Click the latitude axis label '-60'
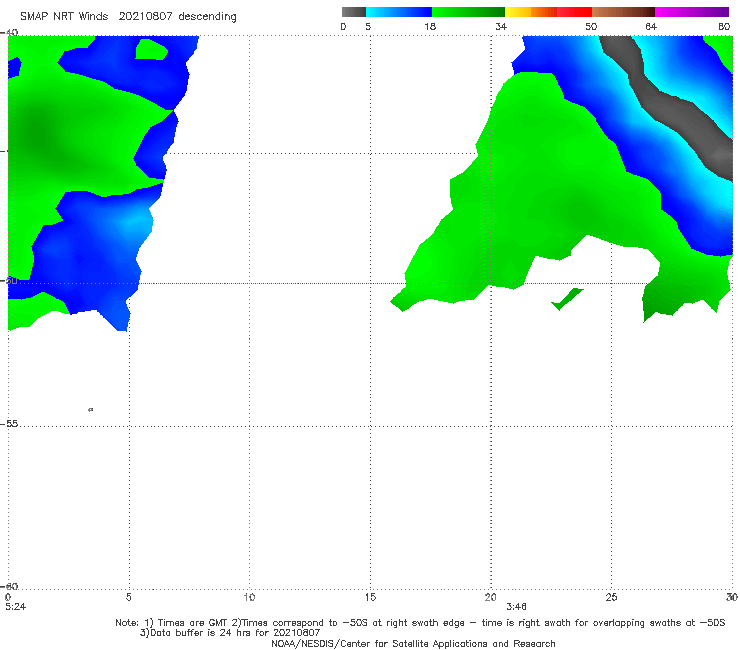The height and width of the screenshot is (650, 740). click(9, 586)
